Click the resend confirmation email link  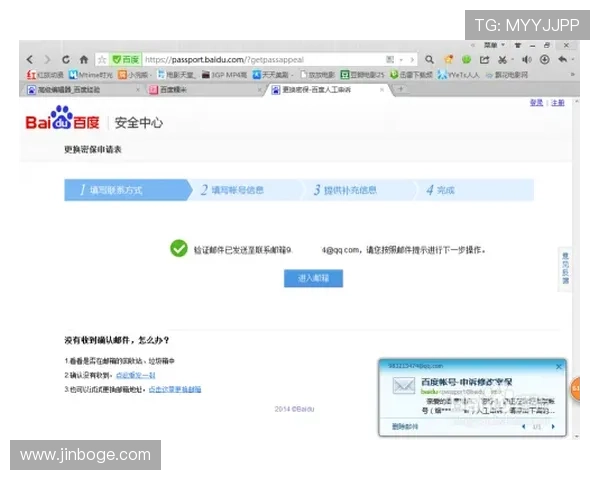[135, 375]
